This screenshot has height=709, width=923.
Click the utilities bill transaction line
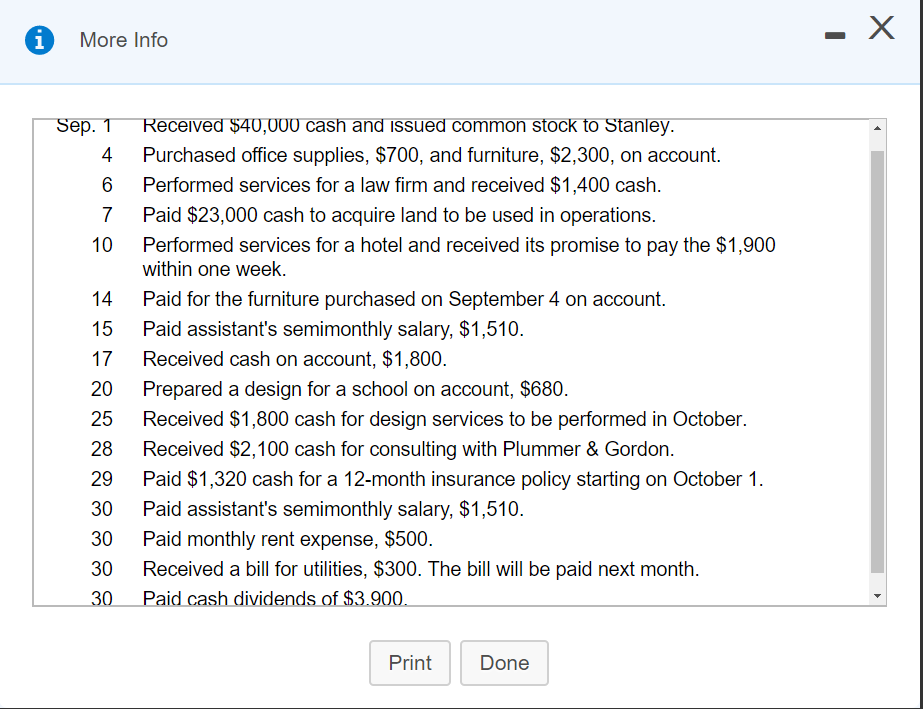421,569
